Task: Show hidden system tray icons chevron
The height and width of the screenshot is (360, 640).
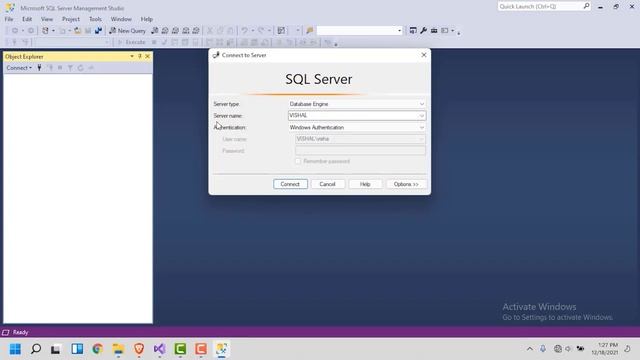Action: point(529,349)
